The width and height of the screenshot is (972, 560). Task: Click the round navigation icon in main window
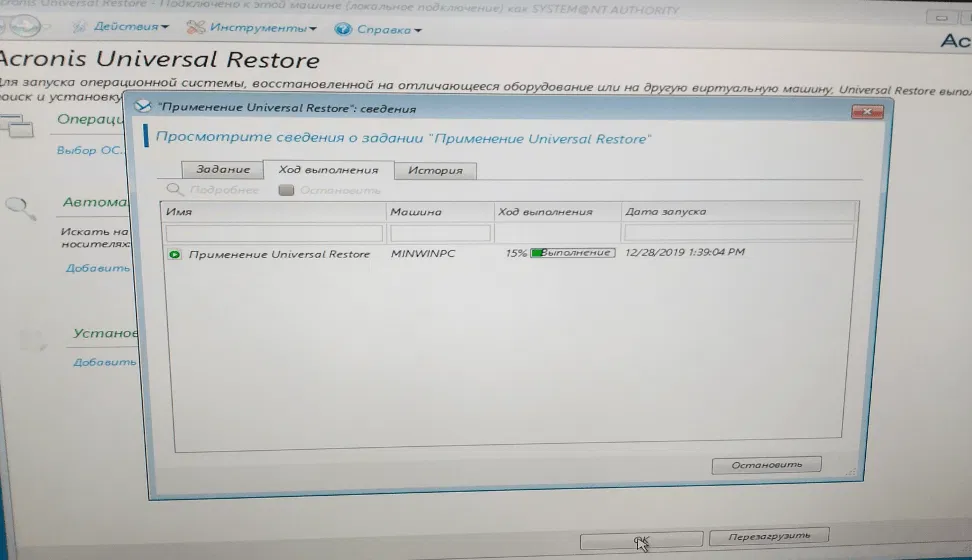[23, 26]
